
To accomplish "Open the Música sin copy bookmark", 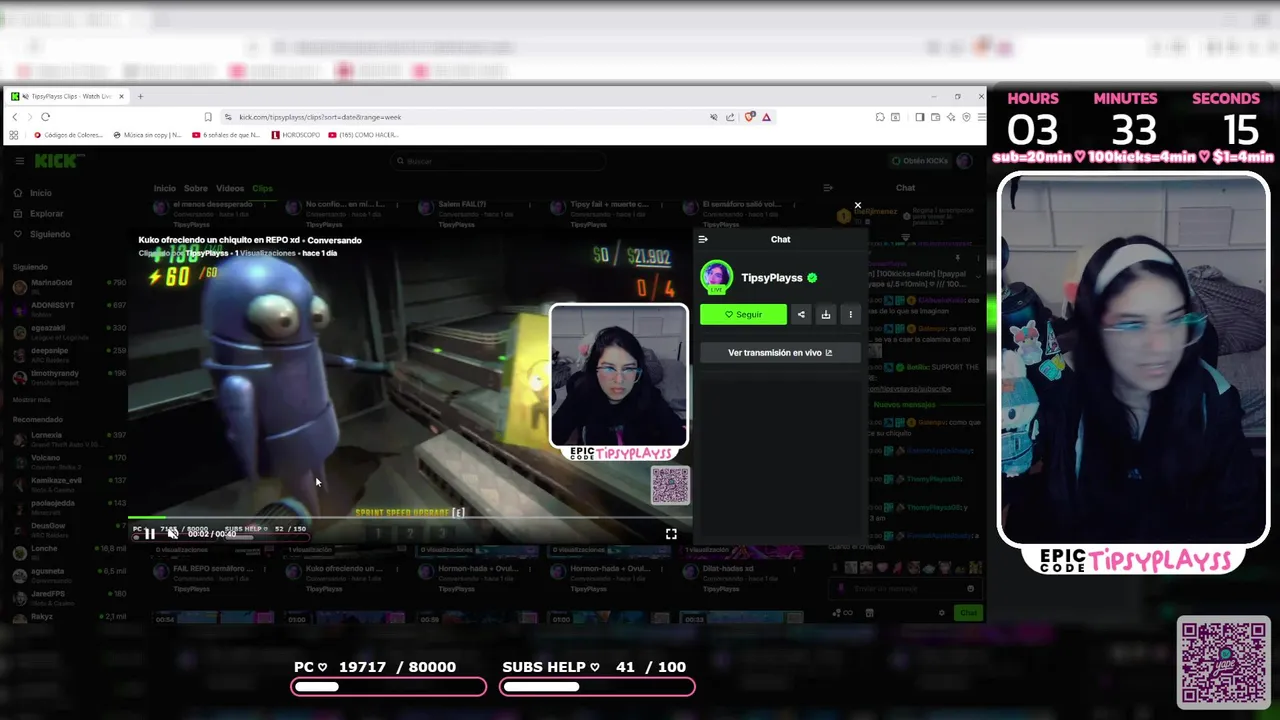I will 148,135.
